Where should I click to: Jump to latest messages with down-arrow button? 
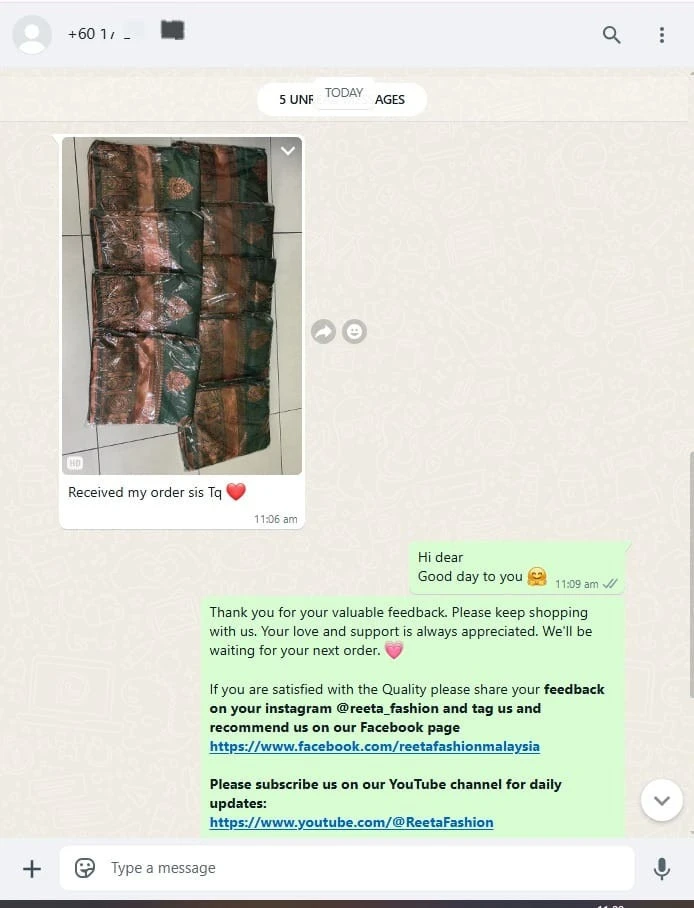tap(662, 800)
